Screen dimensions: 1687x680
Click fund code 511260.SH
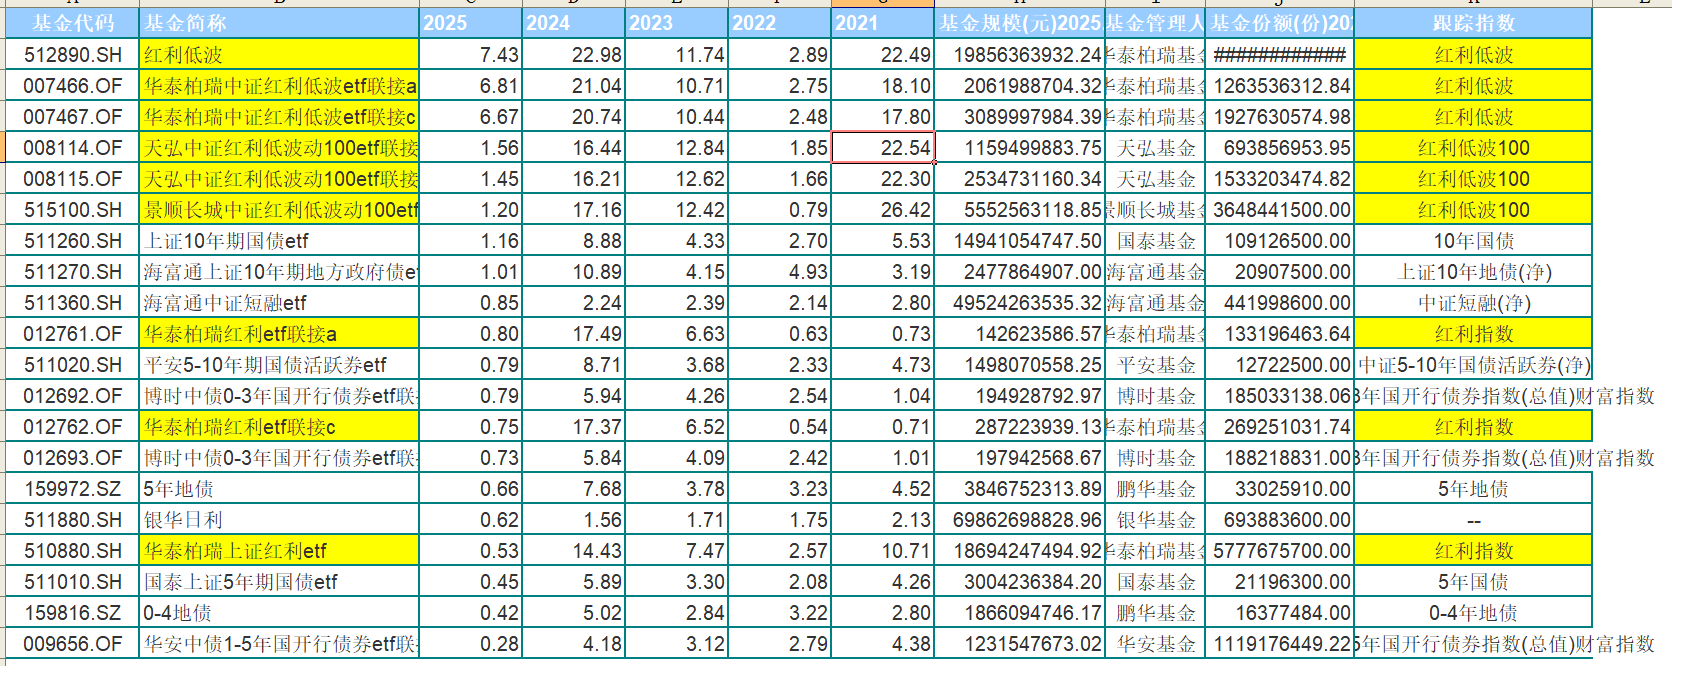pos(72,241)
